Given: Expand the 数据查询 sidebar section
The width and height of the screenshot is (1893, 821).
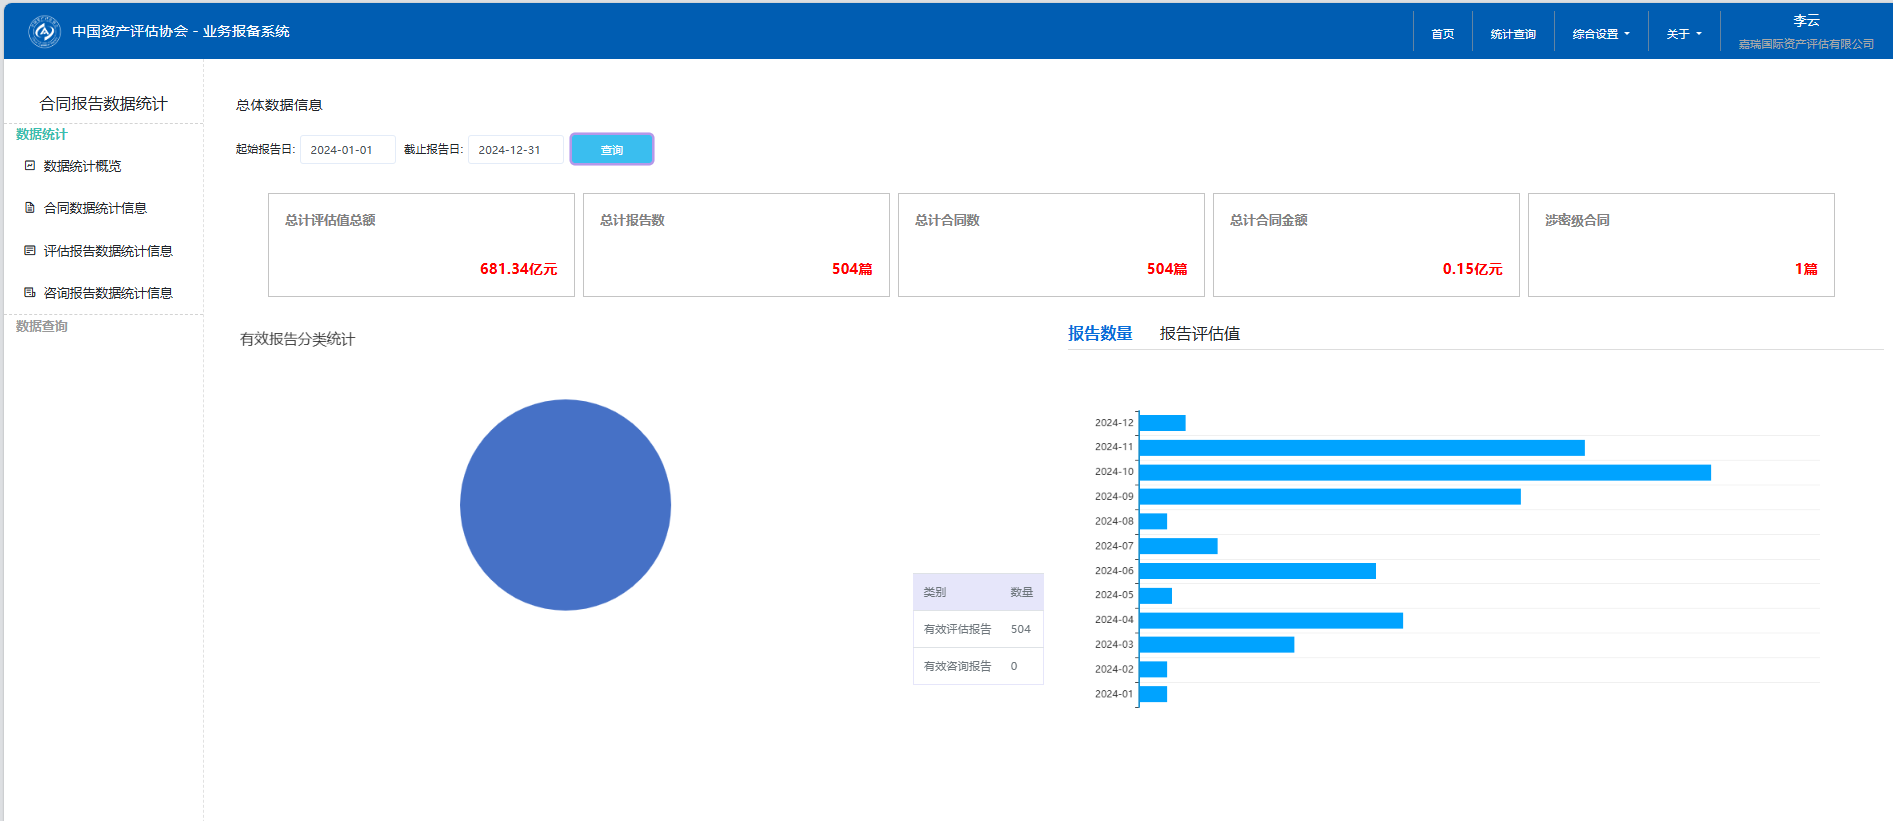Looking at the screenshot, I should (x=42, y=326).
